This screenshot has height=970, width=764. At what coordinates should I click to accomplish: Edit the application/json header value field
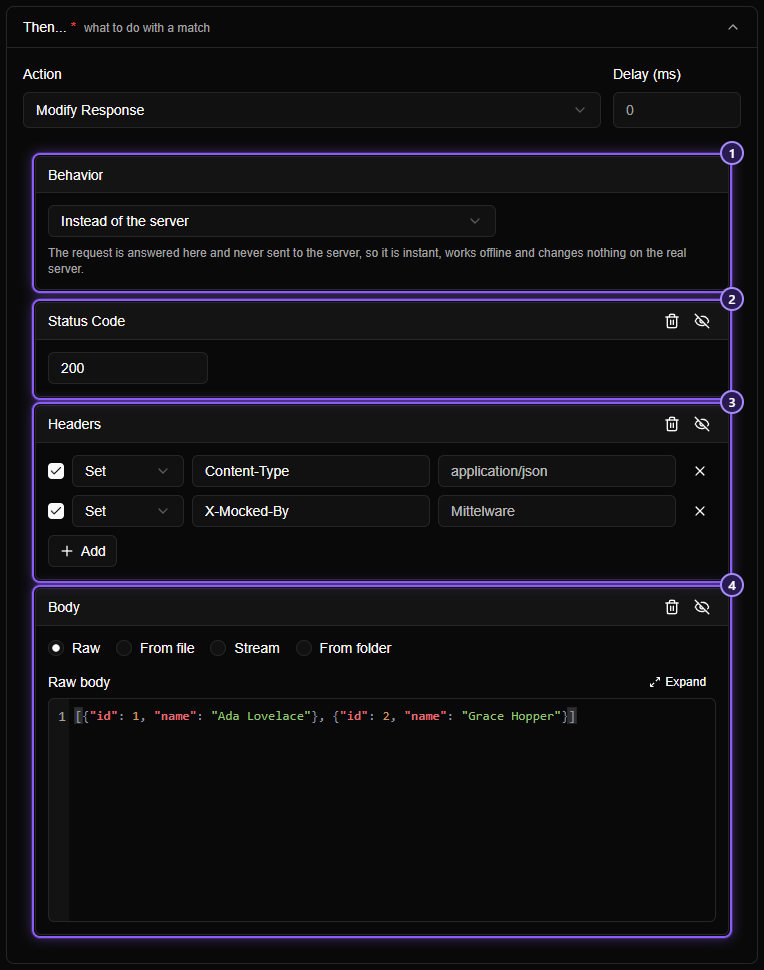(557, 471)
